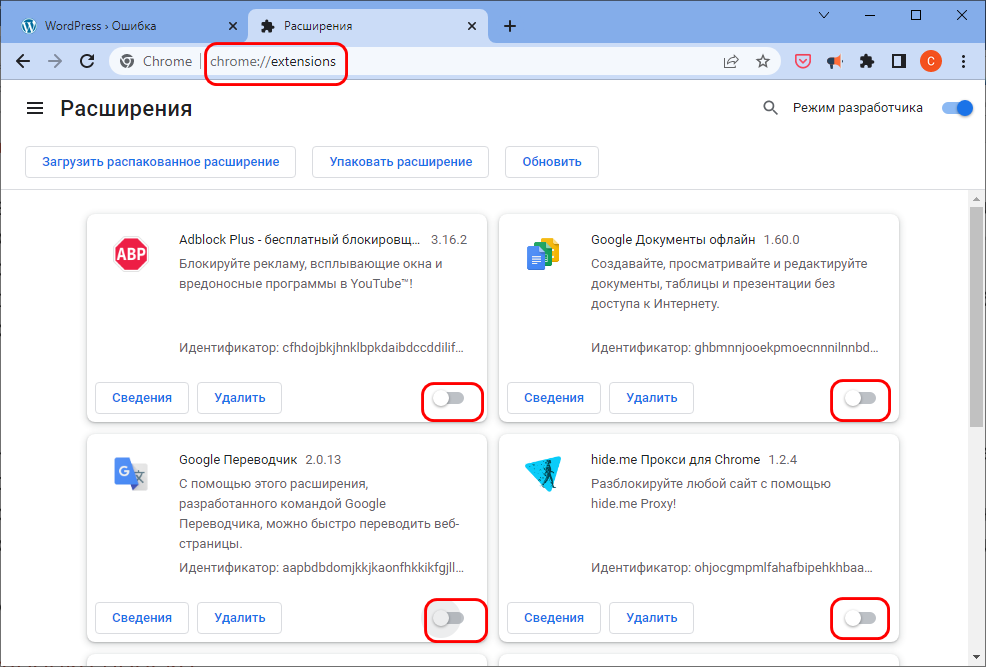Viewport: 986px width, 667px height.
Task: Open the Extensions puzzle piece menu
Action: click(x=867, y=61)
